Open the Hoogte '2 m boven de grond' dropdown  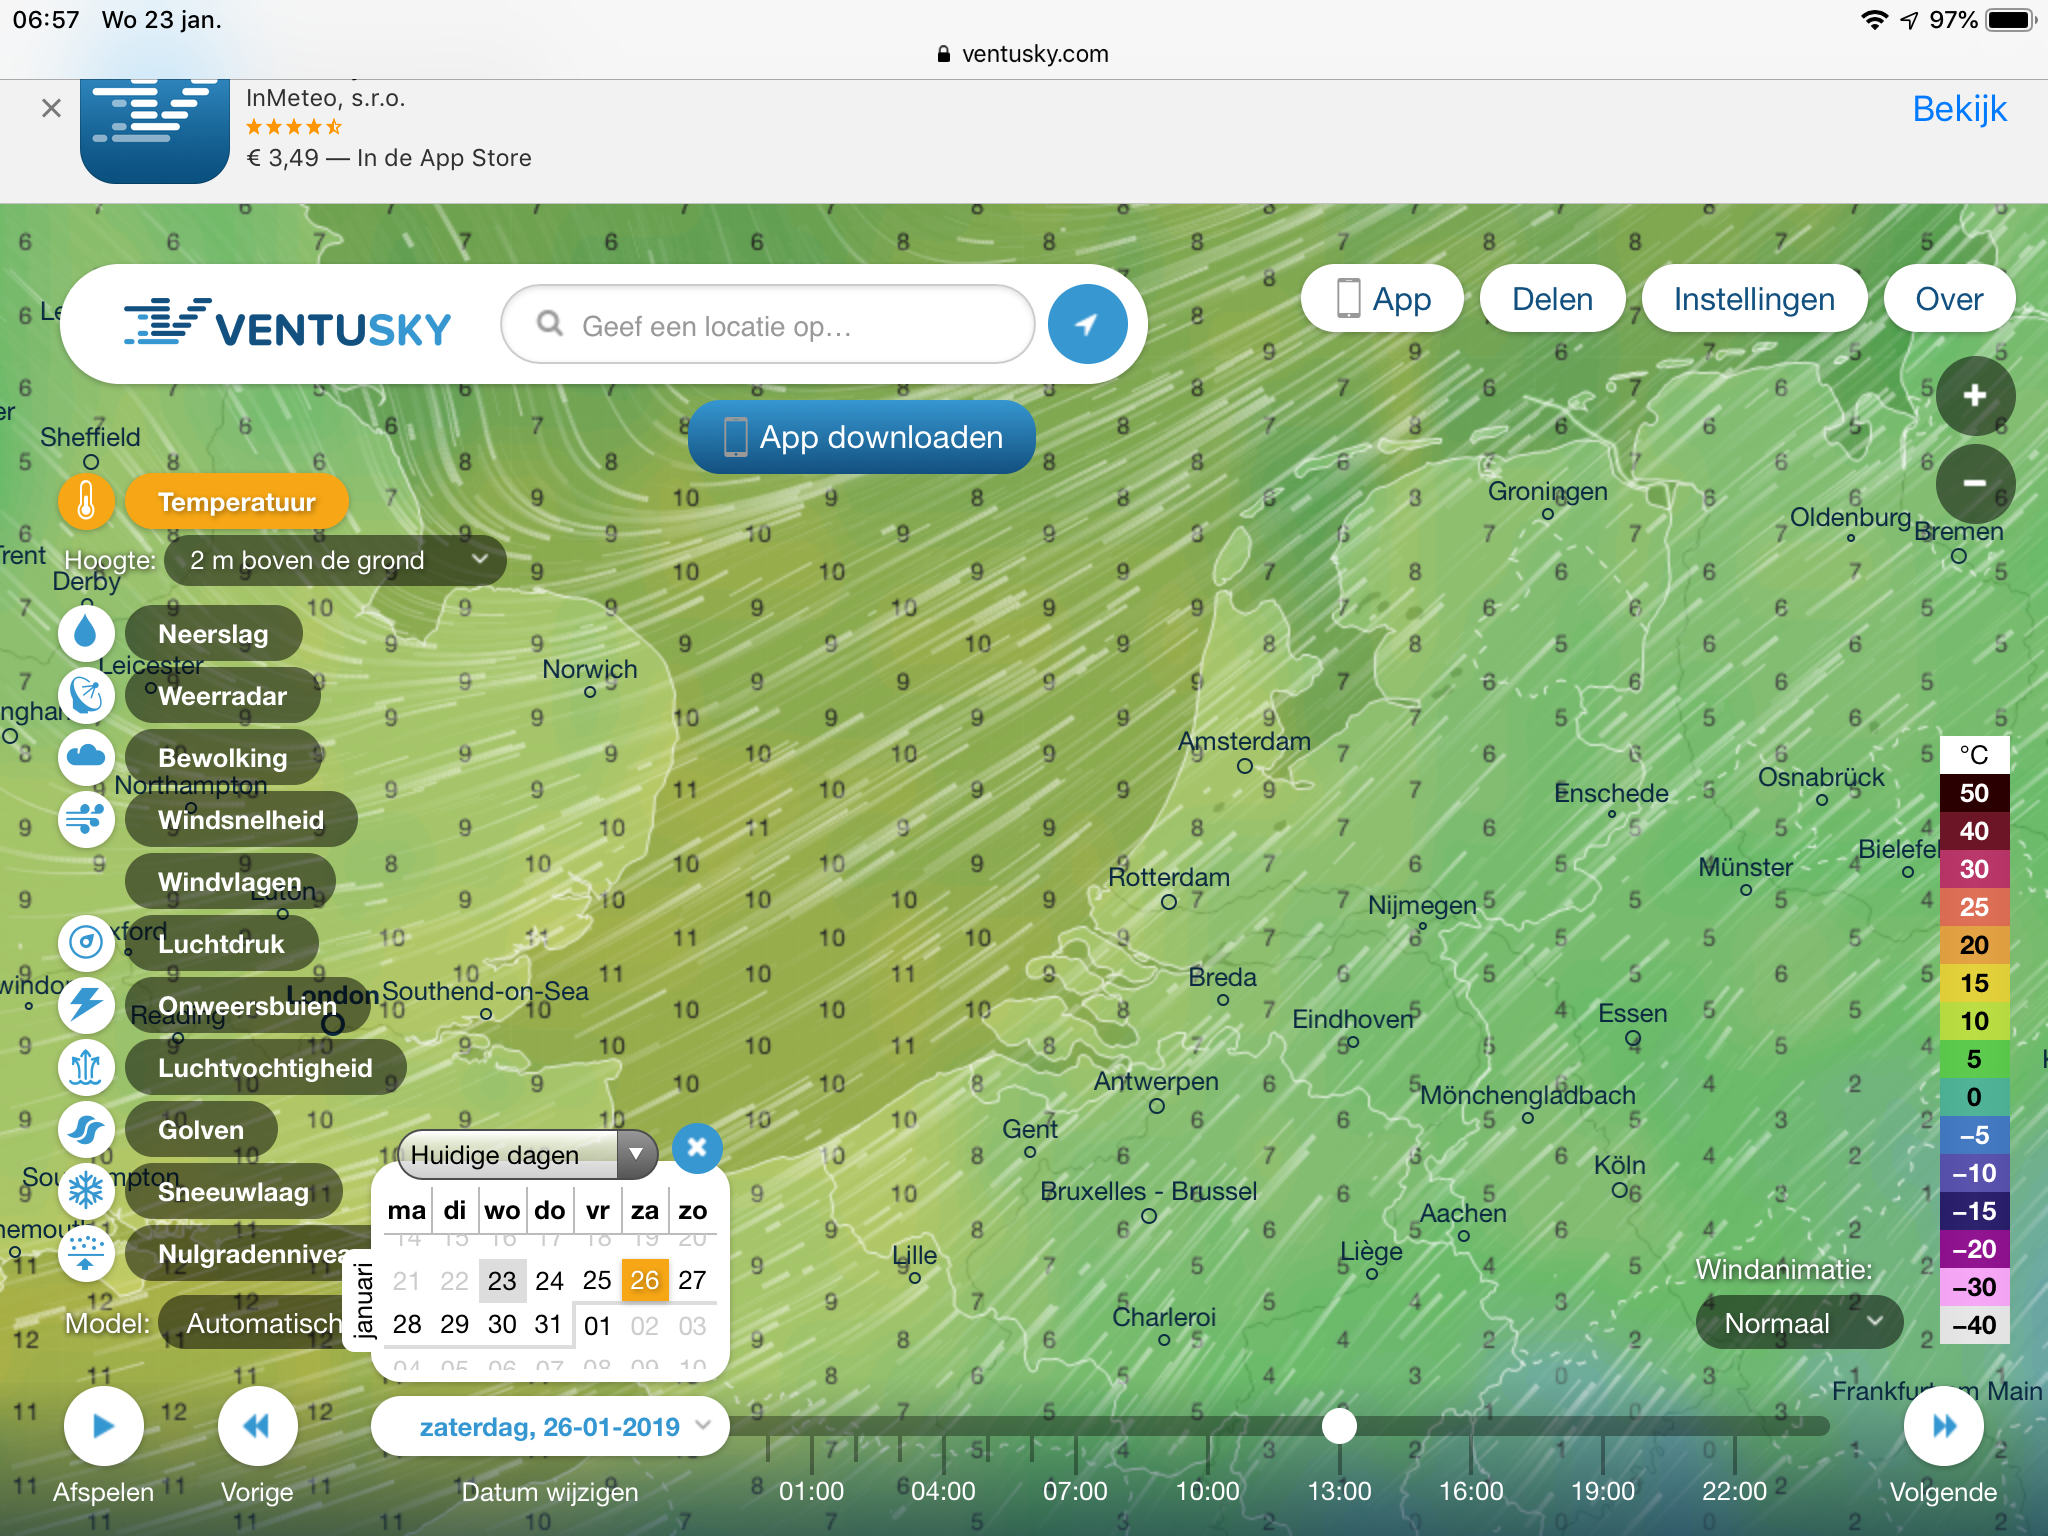tap(335, 560)
